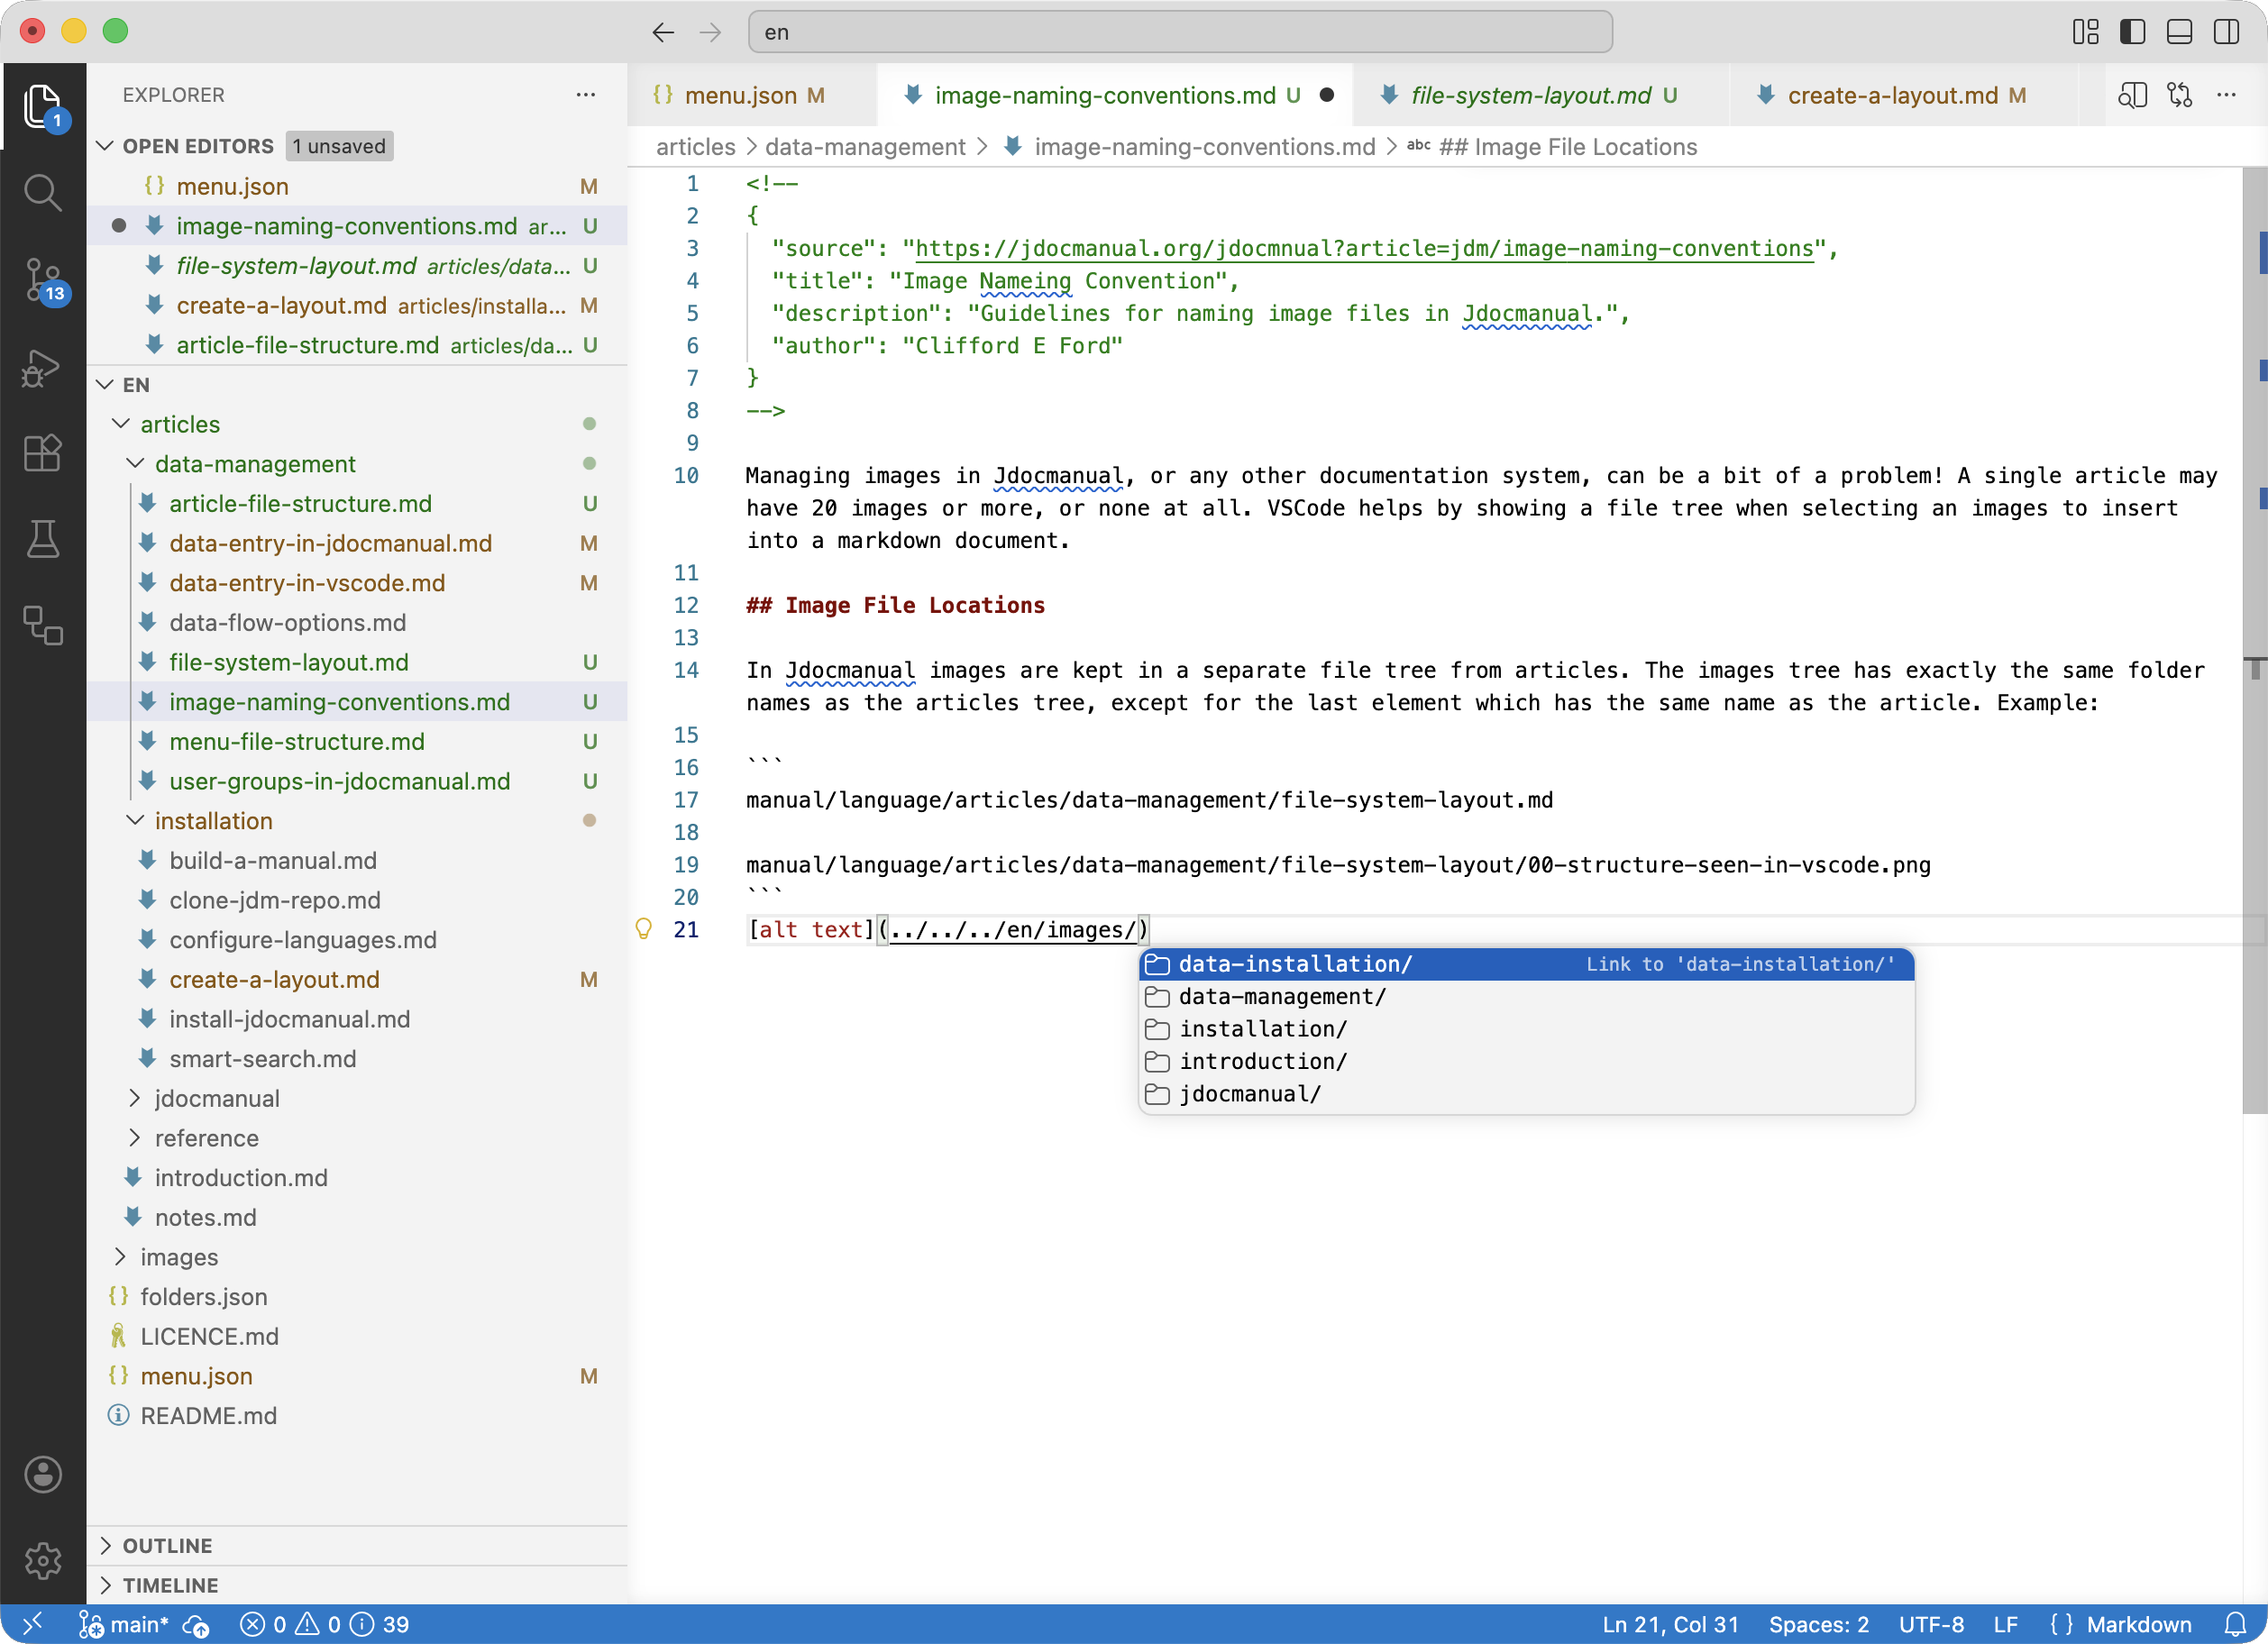Screen dimensions: 2268x1644
Task: Click '## Image File Locations' in the breadcrumb
Action: coord(1567,147)
